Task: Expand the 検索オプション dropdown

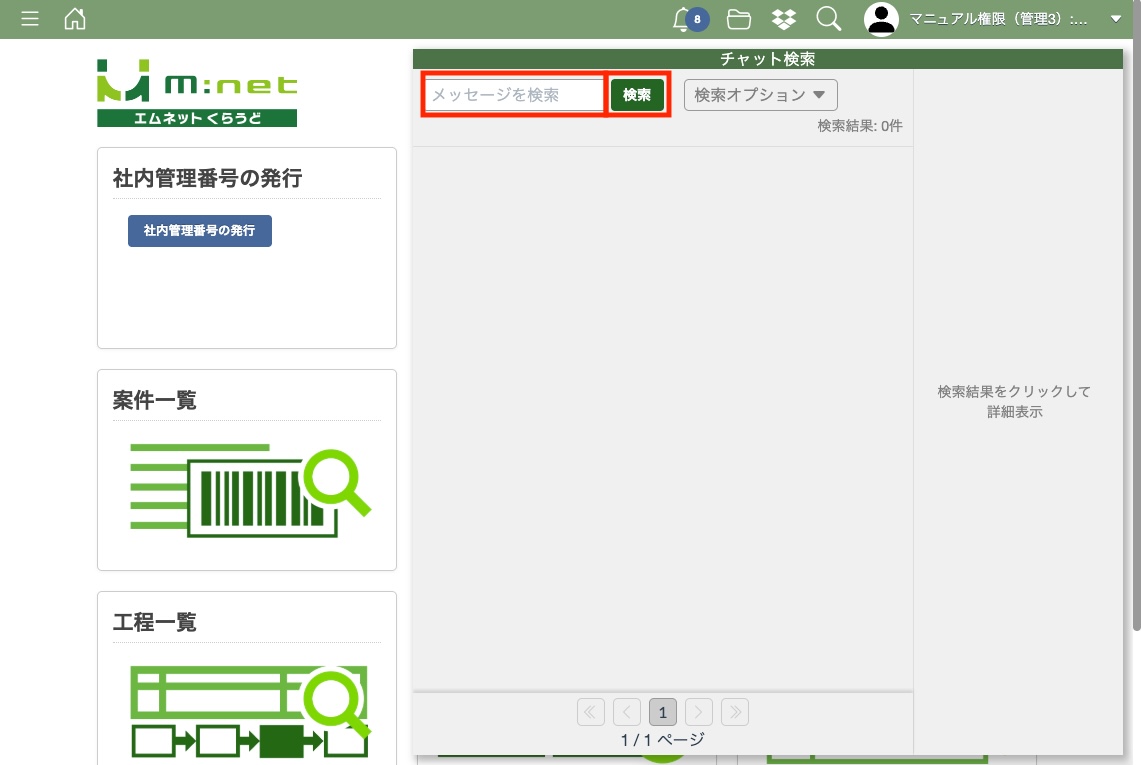Action: point(760,95)
